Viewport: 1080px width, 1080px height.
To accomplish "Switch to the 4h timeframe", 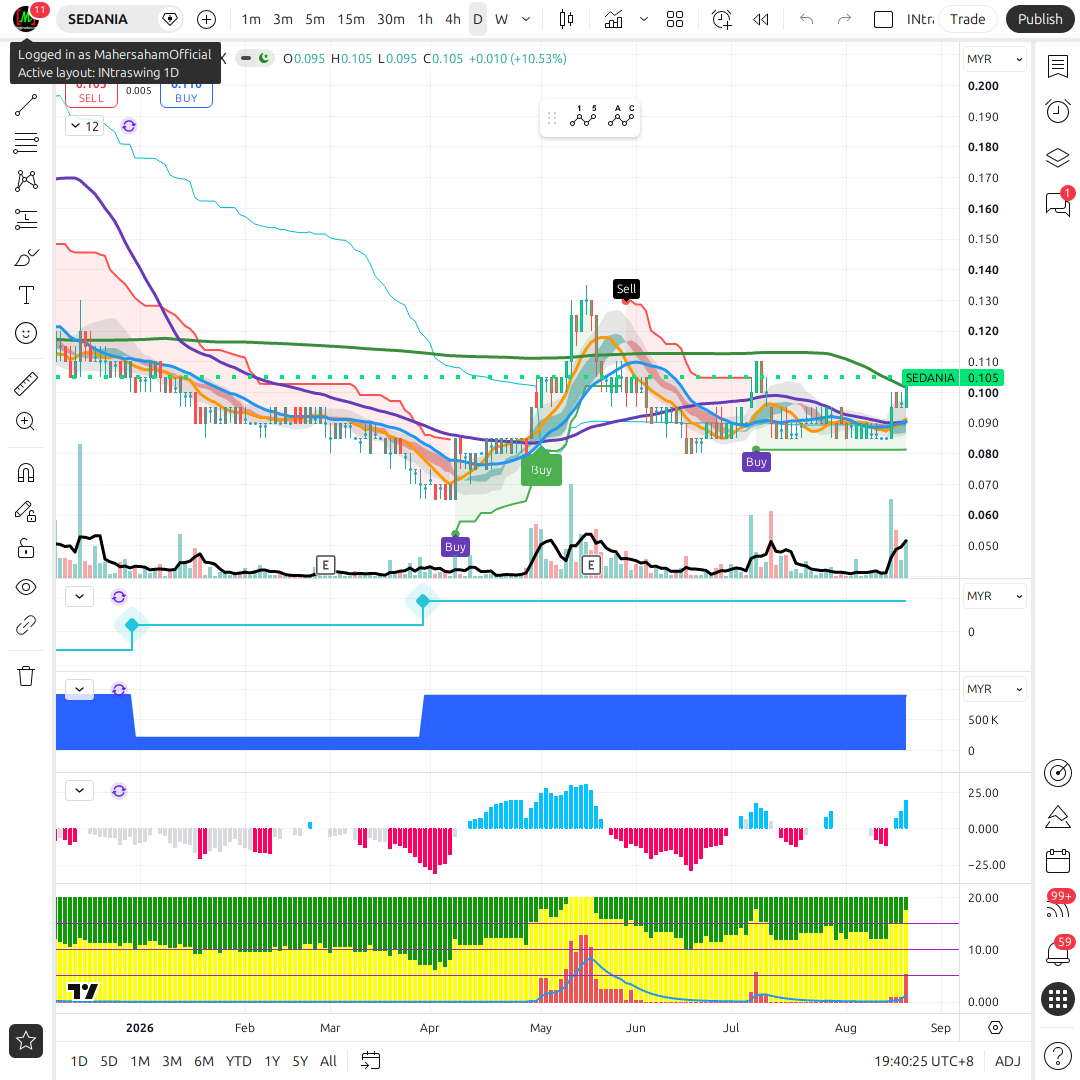I will click(x=453, y=19).
